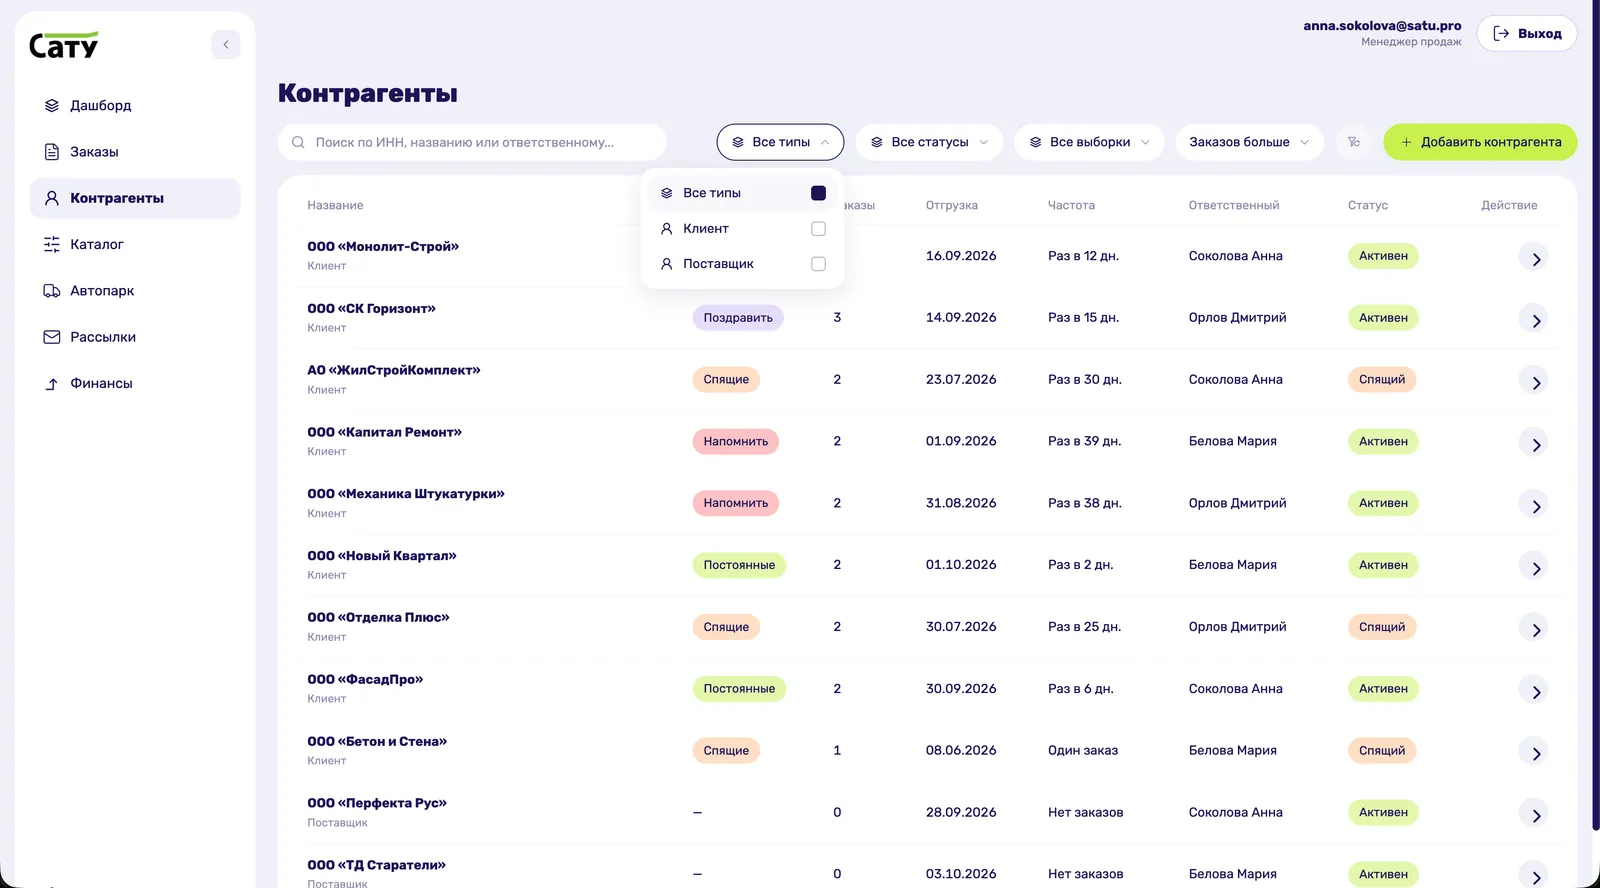Open the row arrow for ООО «Бетон и Стена»
Image resolution: width=1600 pixels, height=888 pixels.
pos(1535,753)
